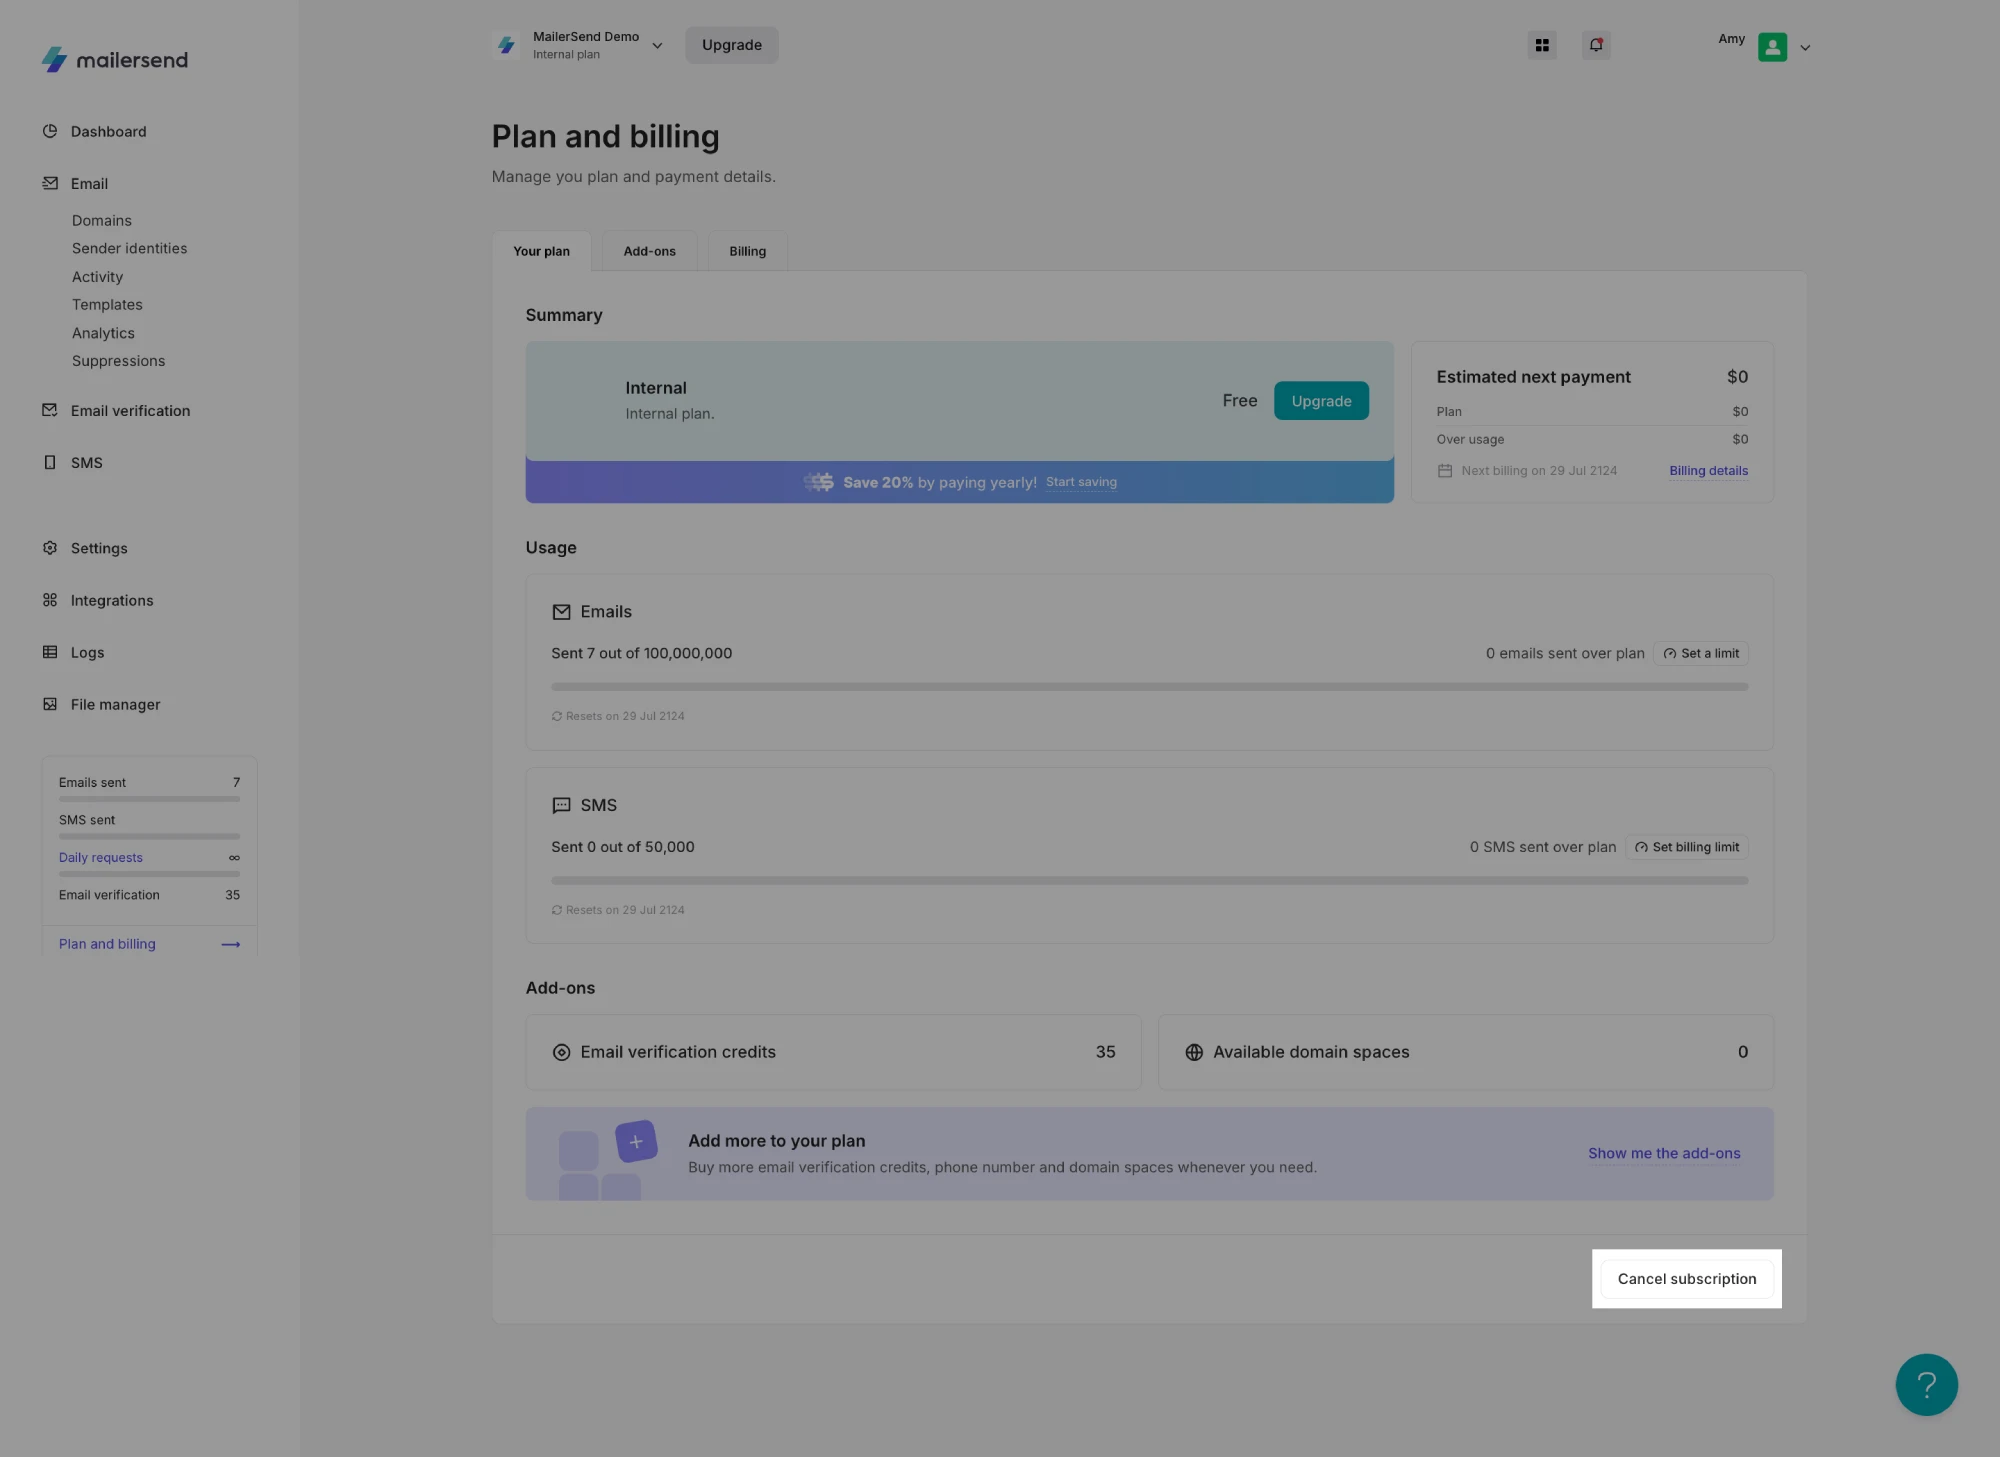
Task: Click the Cancel subscription button
Action: [1686, 1279]
